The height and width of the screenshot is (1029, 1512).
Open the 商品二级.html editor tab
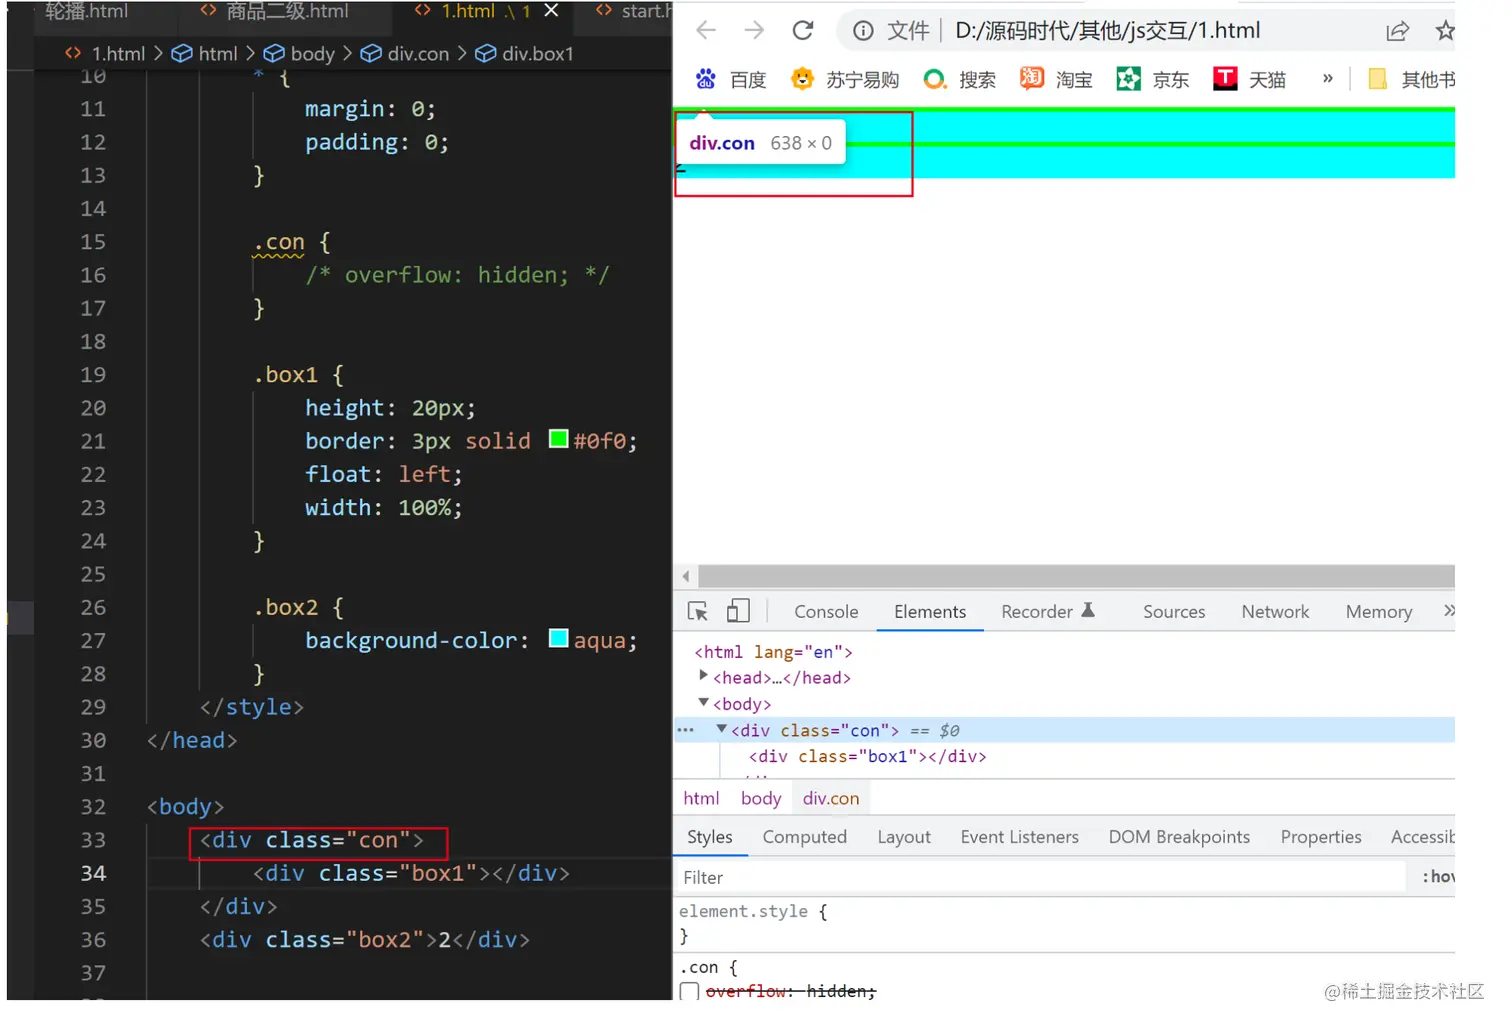[x=275, y=12]
